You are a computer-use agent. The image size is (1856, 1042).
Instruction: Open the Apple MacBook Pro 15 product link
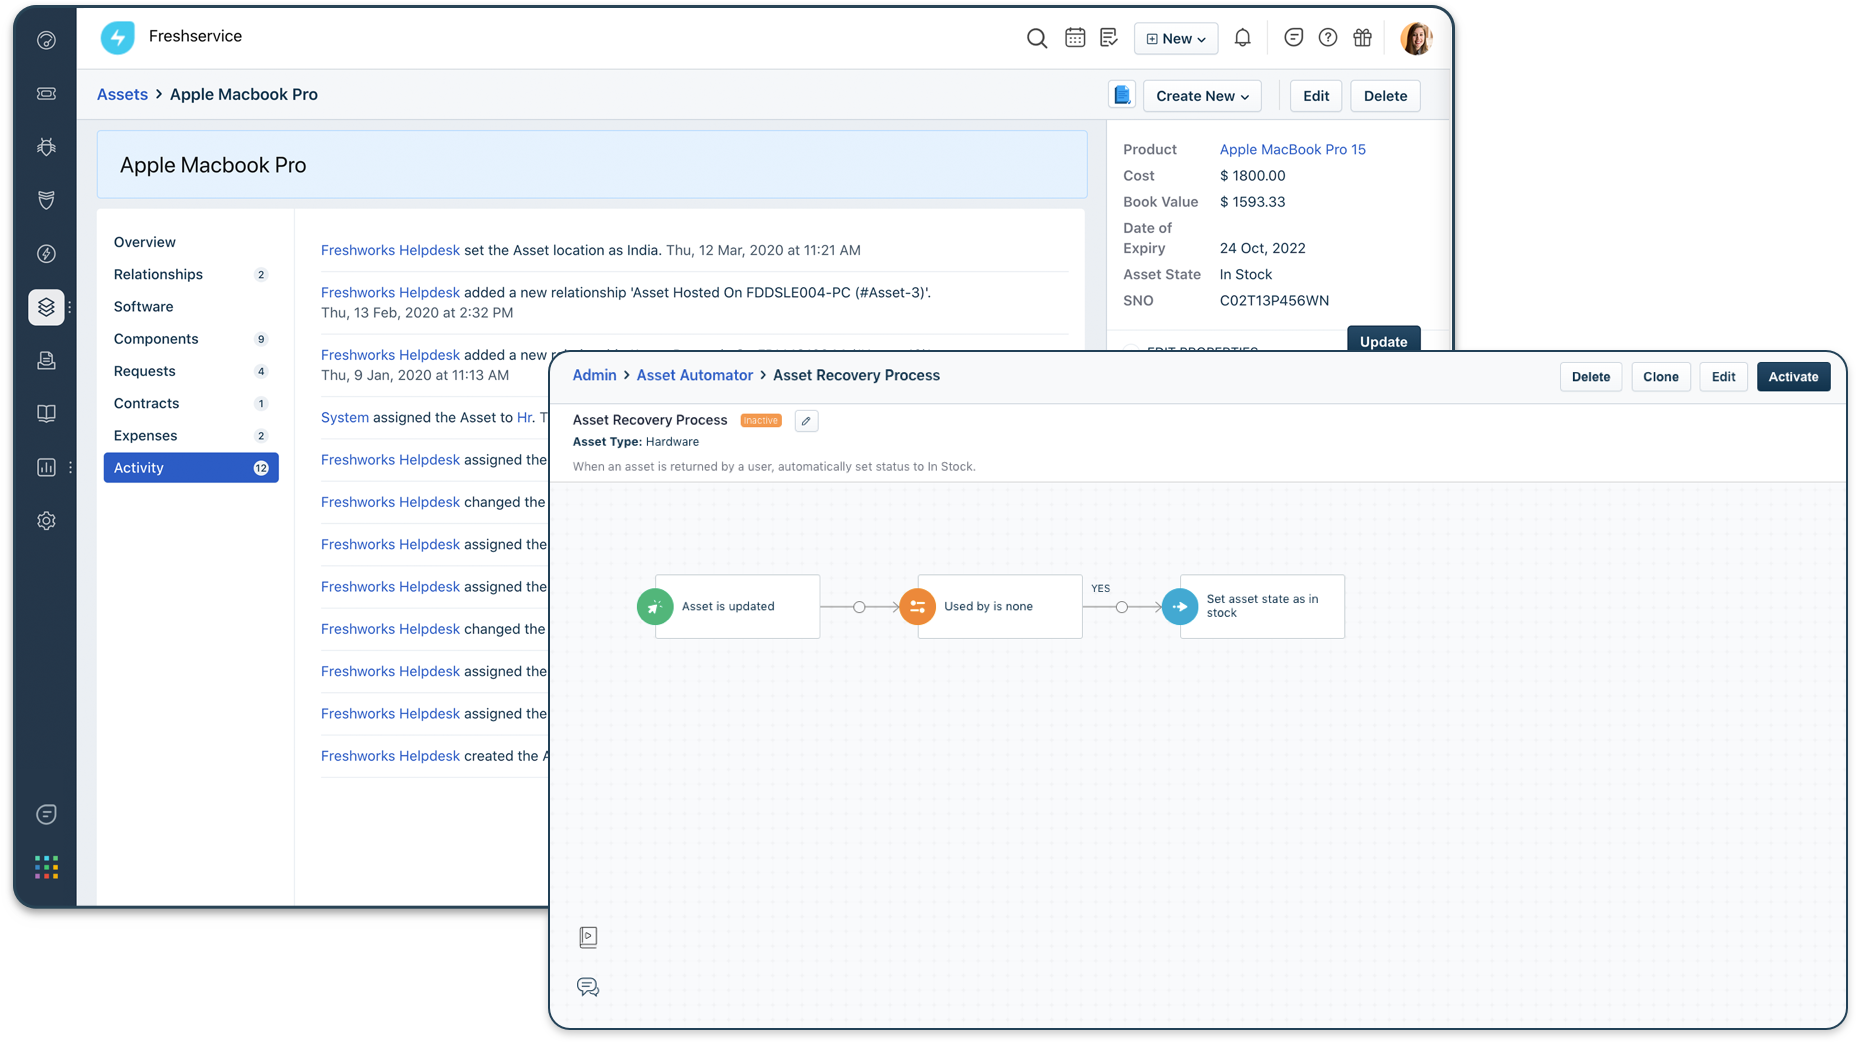pos(1292,149)
